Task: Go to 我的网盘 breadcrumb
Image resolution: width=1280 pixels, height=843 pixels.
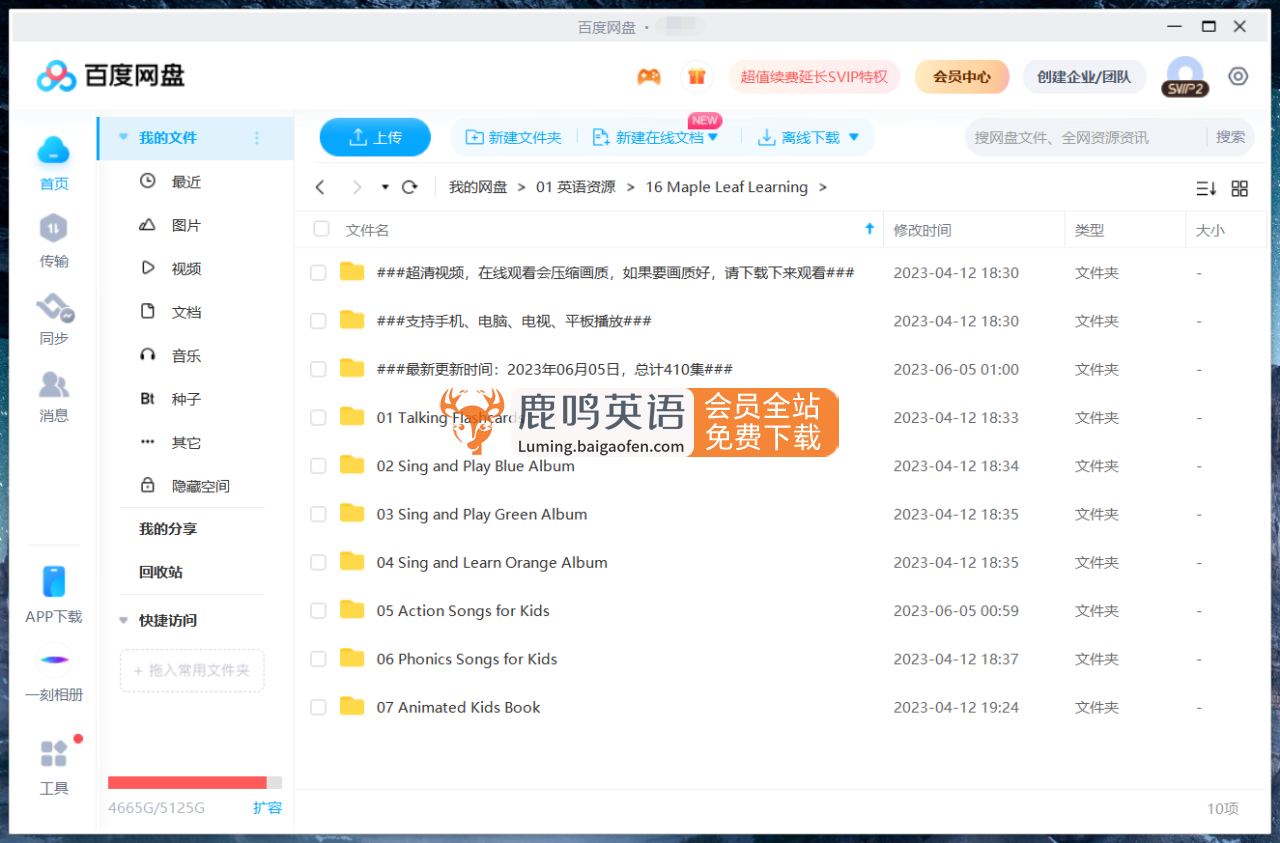Action: (x=478, y=187)
